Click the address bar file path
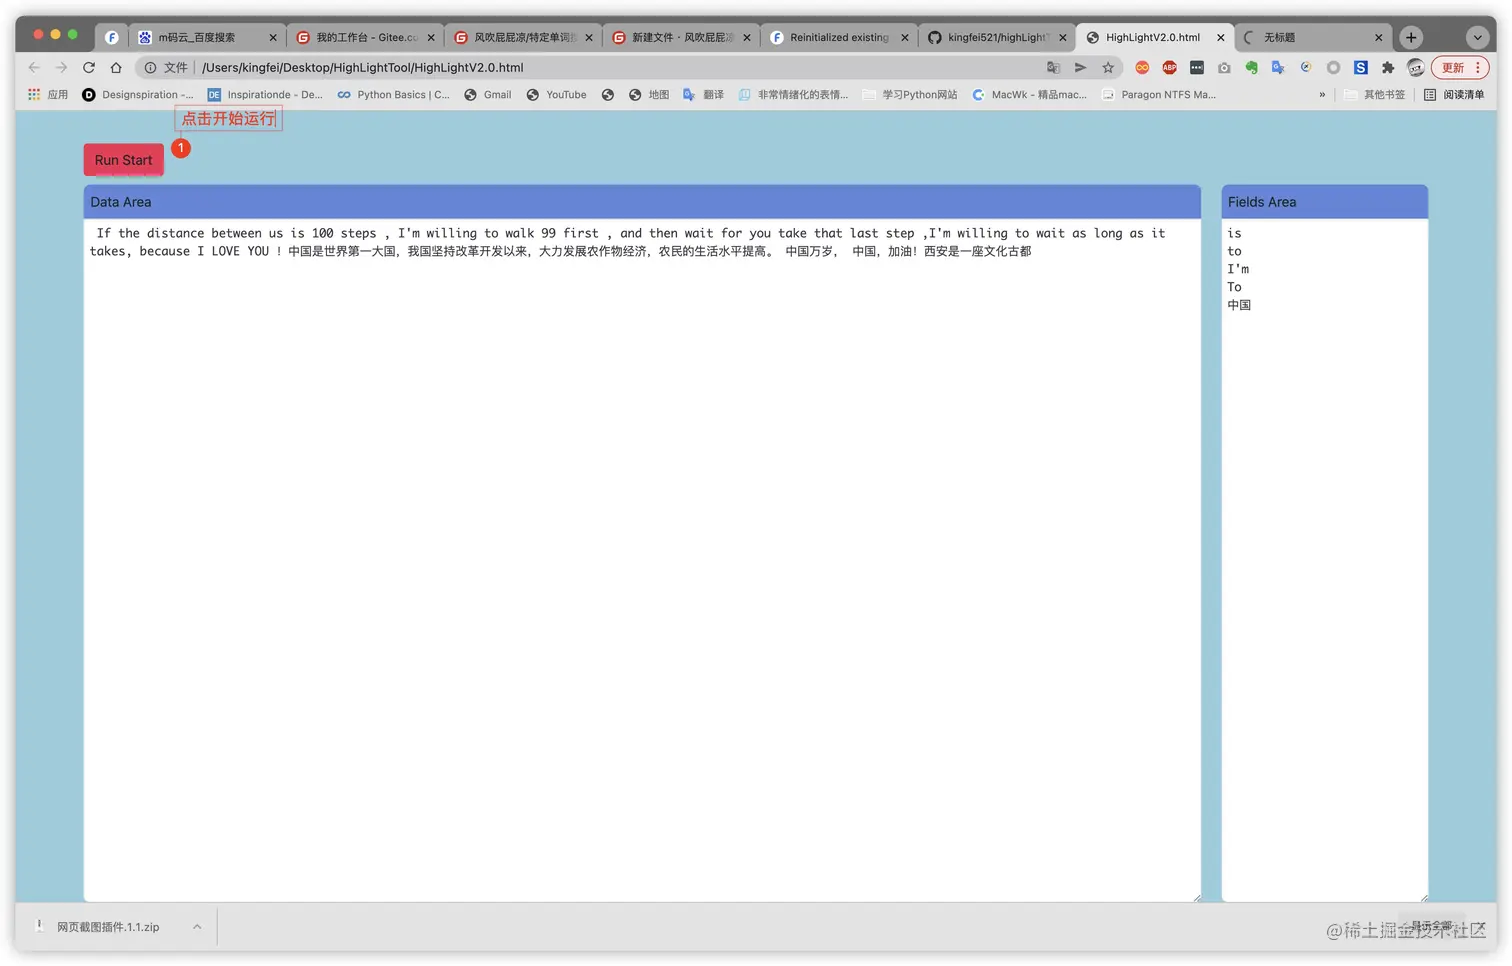Viewport: 1512px width, 966px height. (362, 67)
